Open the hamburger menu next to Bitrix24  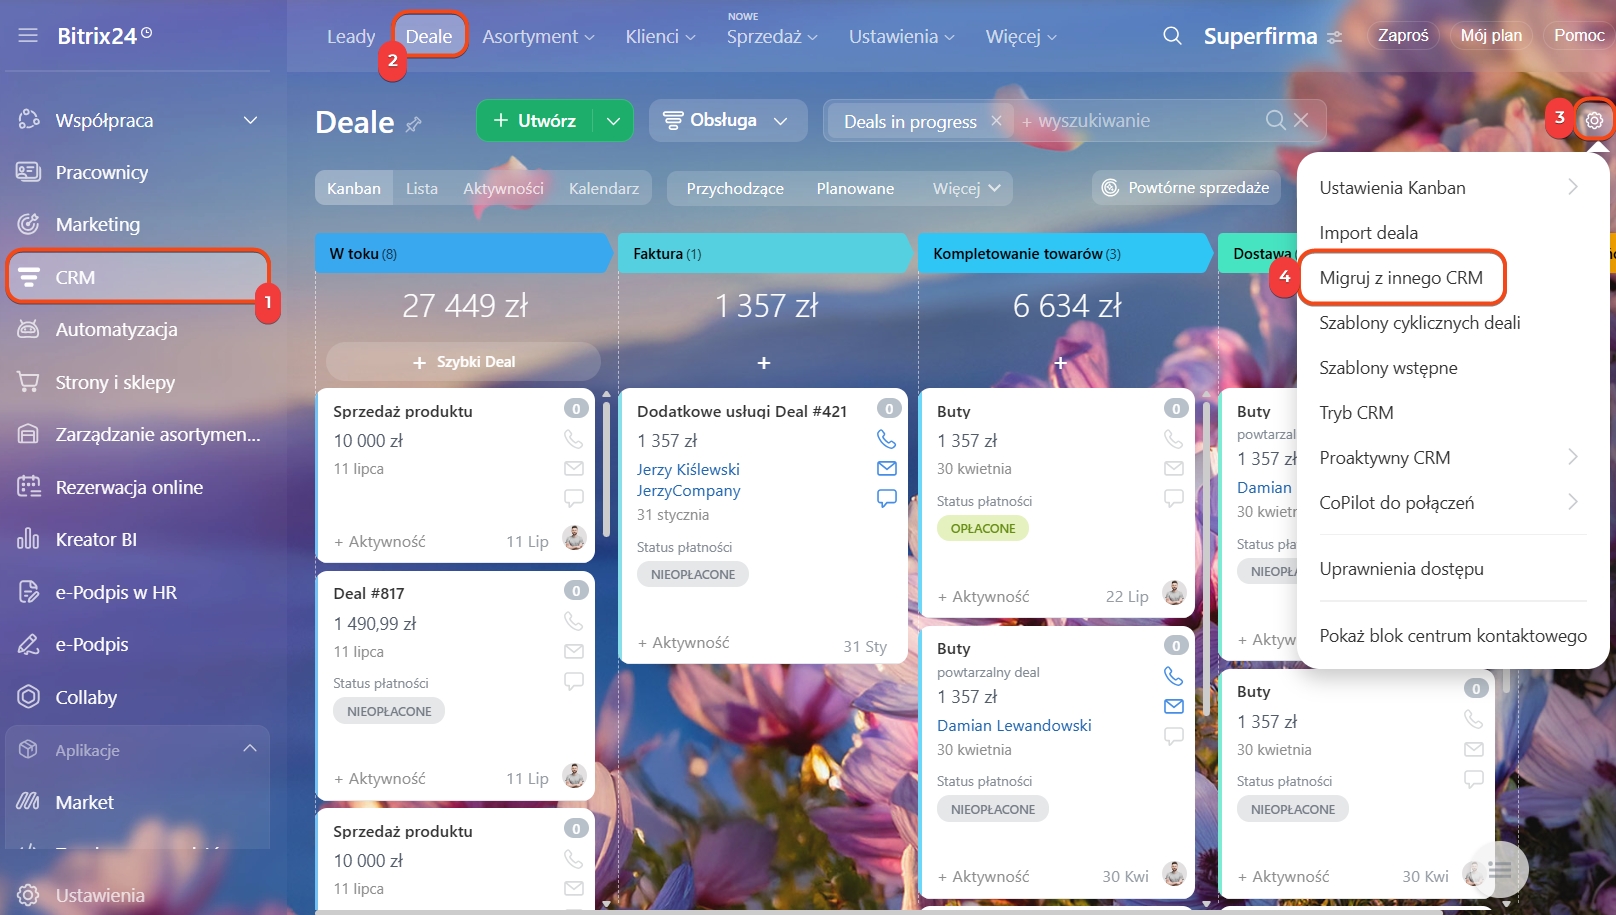28,36
